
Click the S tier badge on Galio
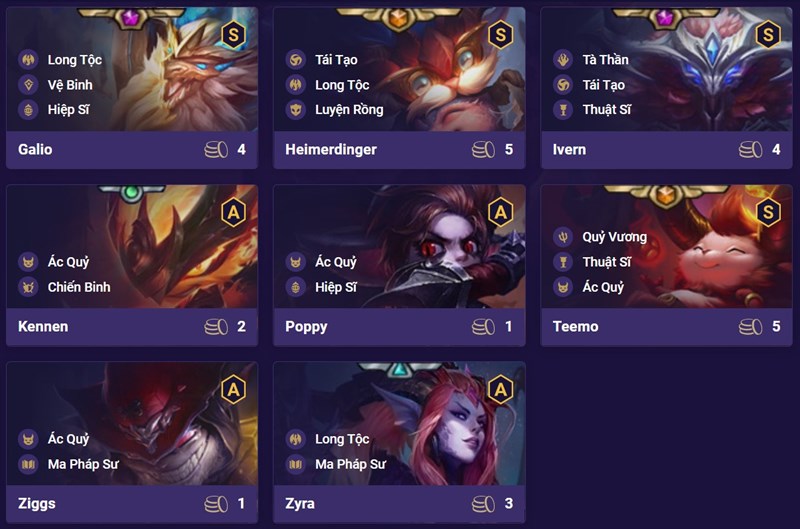233,35
